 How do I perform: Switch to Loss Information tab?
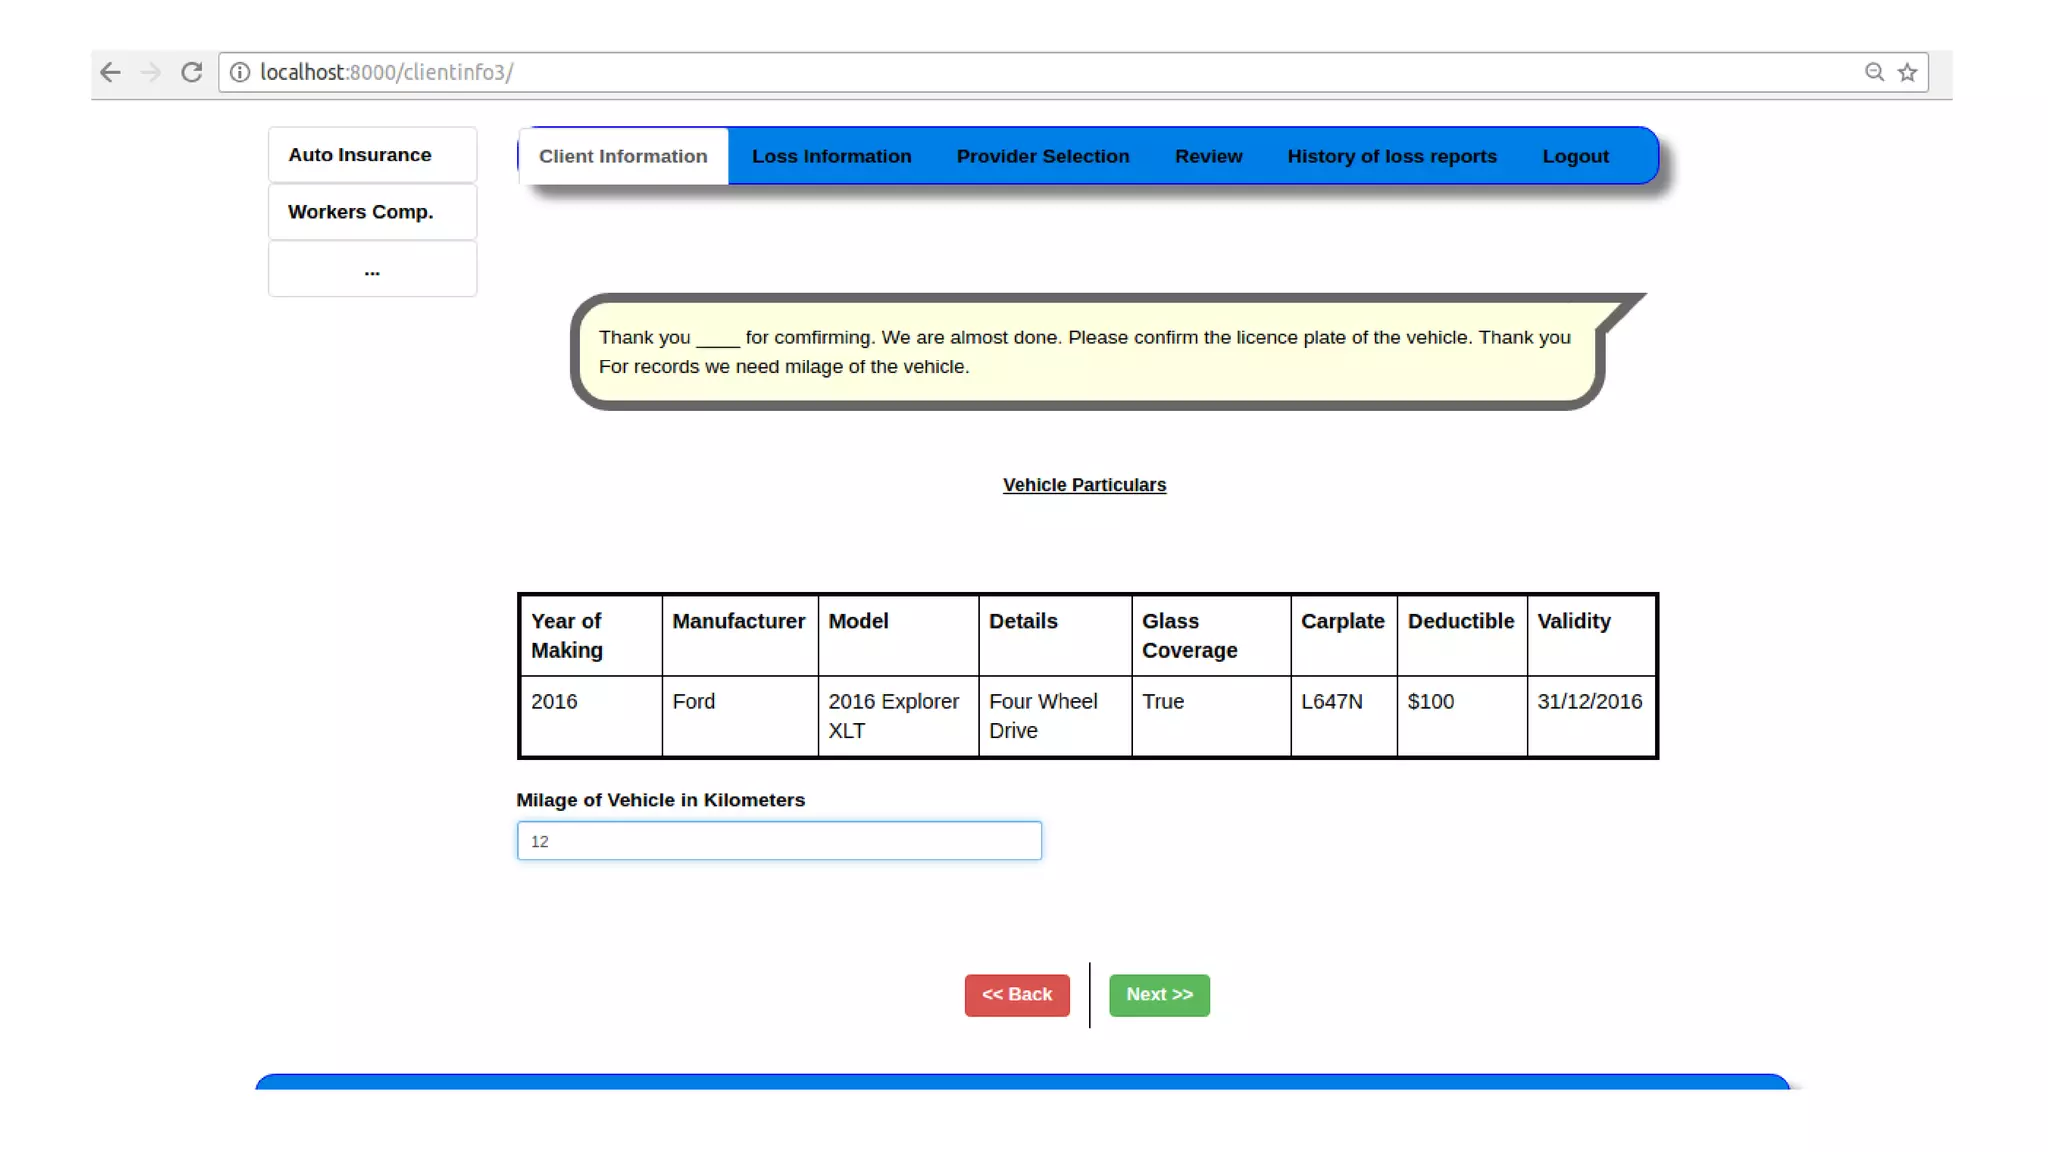831,156
